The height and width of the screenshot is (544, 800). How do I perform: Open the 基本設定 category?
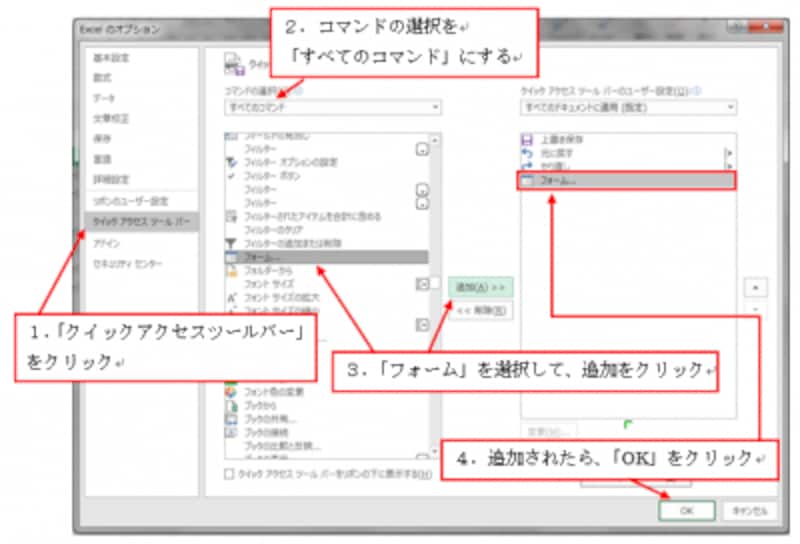coord(111,58)
